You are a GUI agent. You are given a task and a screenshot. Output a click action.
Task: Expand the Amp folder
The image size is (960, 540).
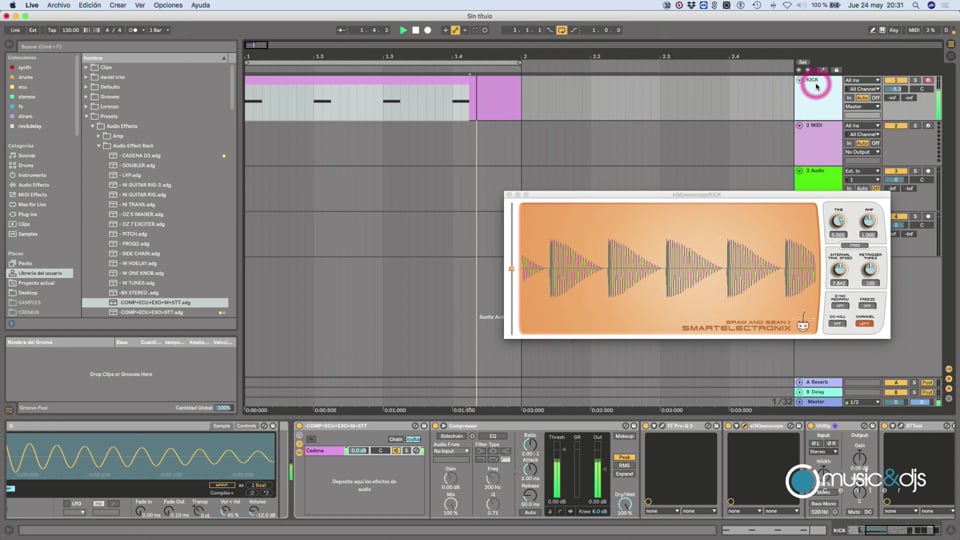coord(99,136)
